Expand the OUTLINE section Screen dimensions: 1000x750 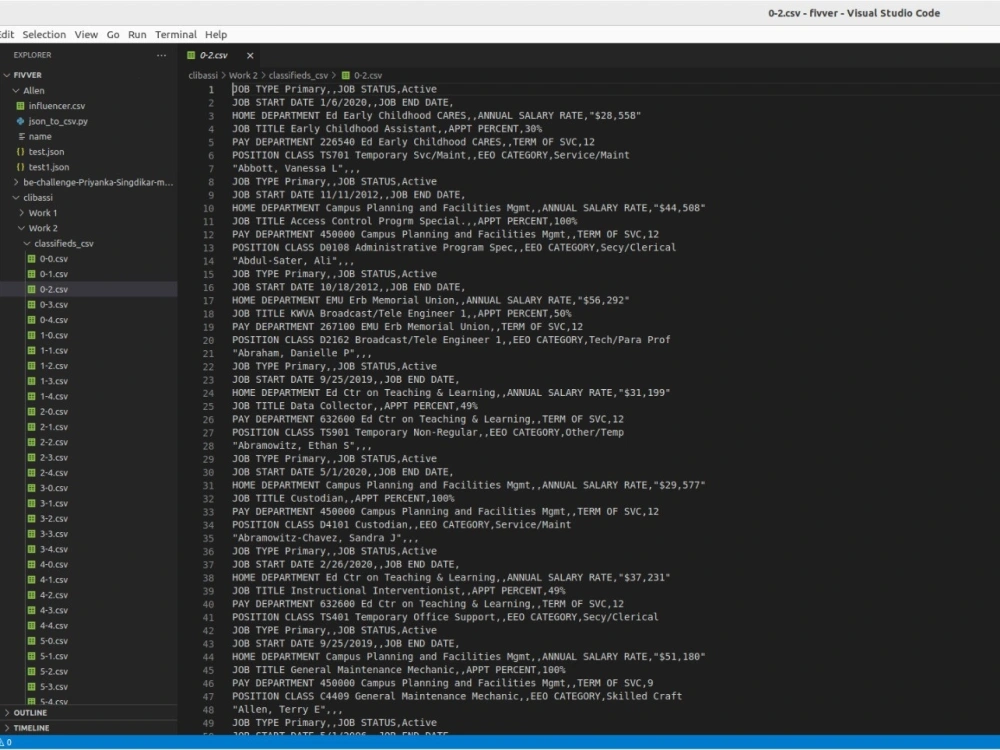tap(7, 713)
